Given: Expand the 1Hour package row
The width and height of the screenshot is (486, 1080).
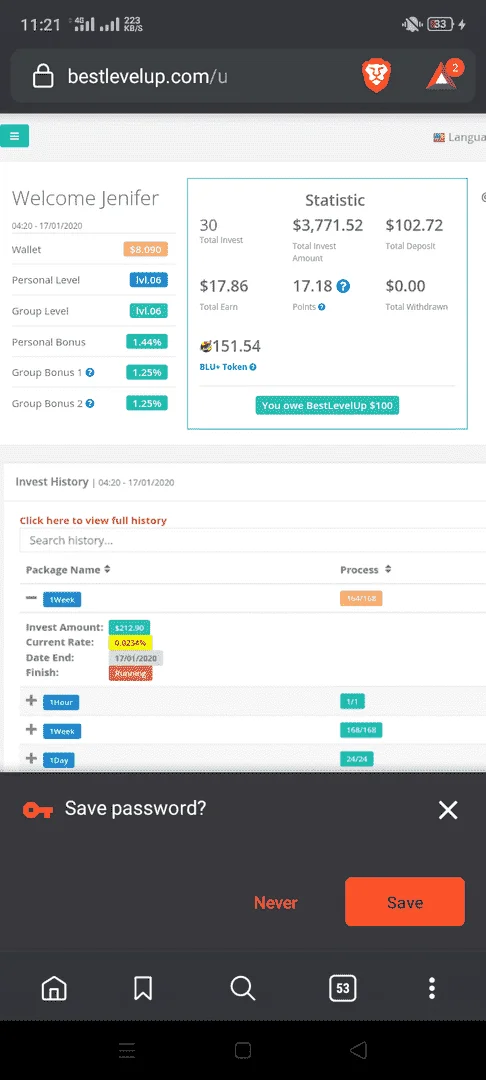Looking at the screenshot, I should 31,700.
